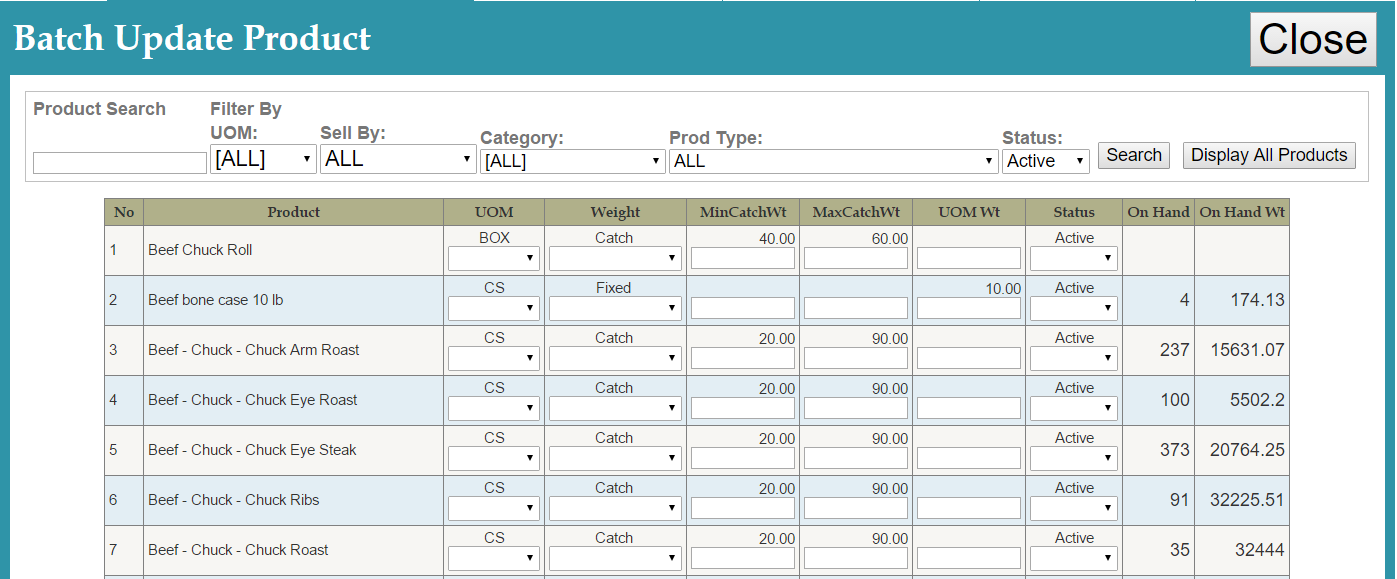
Task: Open the Status dropdown for Chuck Eye Roast
Action: (x=1073, y=408)
